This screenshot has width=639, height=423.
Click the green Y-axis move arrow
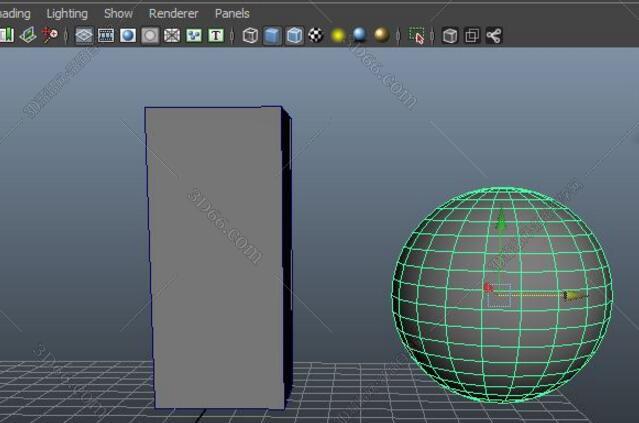(x=501, y=222)
